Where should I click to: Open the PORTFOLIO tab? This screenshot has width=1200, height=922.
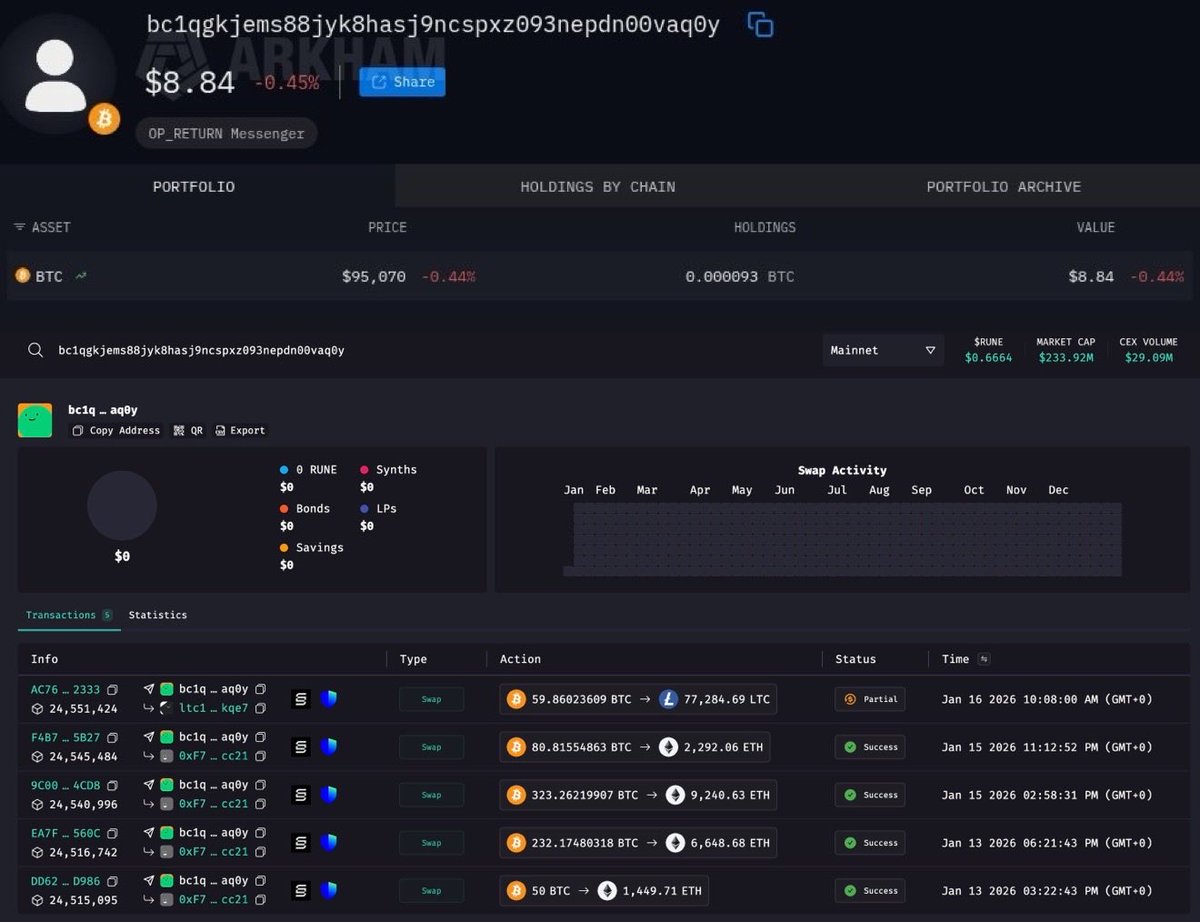click(x=194, y=187)
